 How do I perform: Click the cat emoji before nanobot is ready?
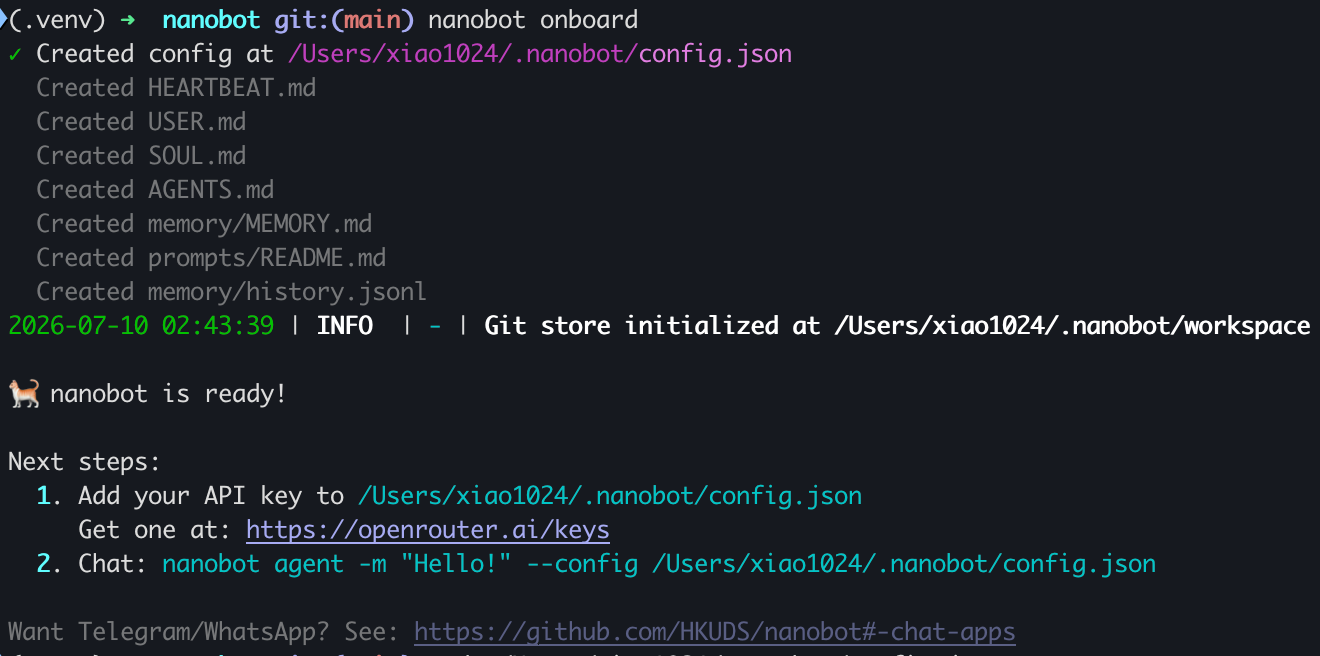24,394
